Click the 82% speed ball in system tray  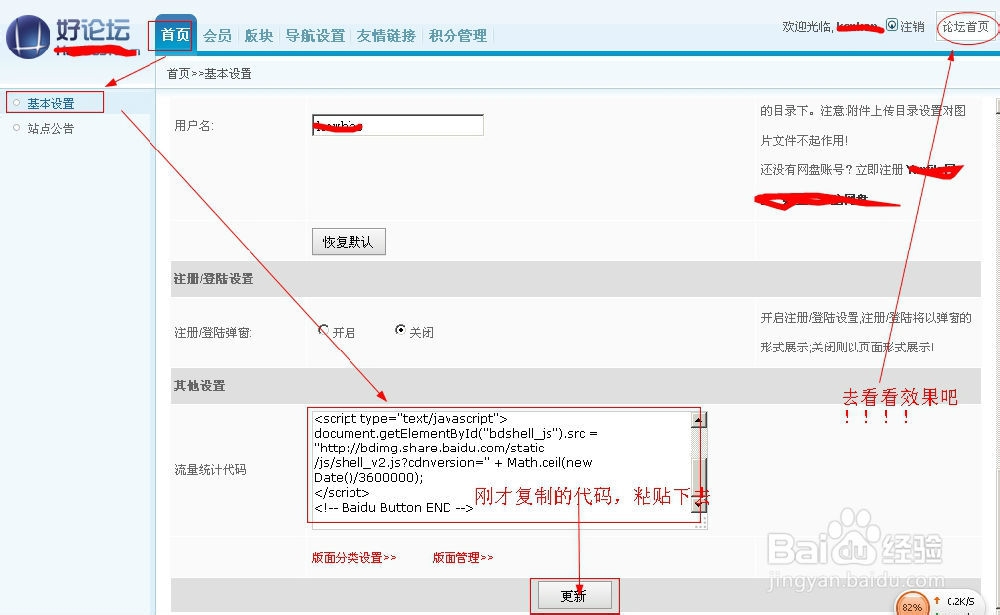tap(913, 604)
